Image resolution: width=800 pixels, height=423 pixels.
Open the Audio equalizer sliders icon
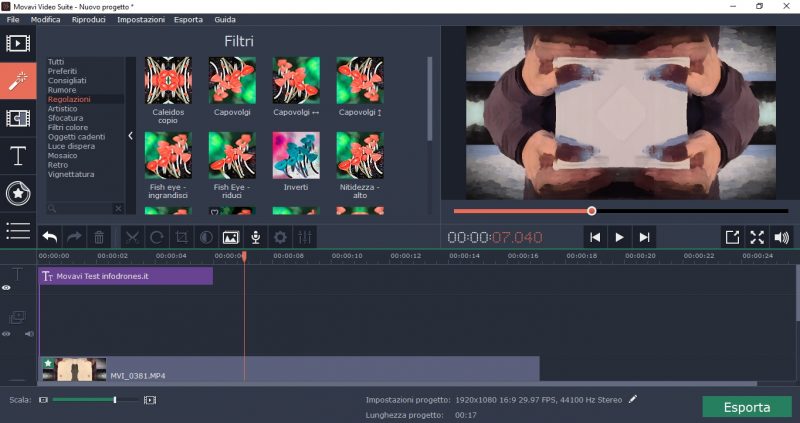coord(305,237)
